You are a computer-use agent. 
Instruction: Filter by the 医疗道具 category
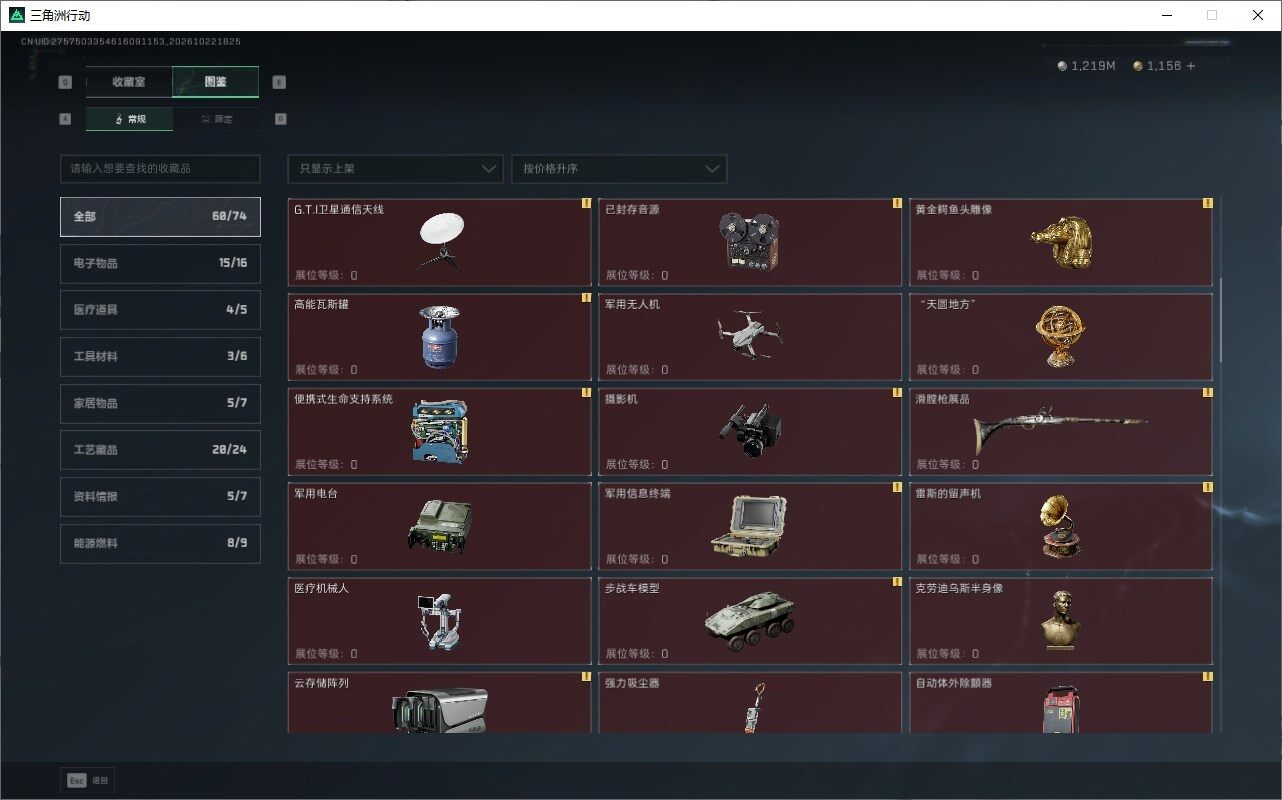click(160, 310)
